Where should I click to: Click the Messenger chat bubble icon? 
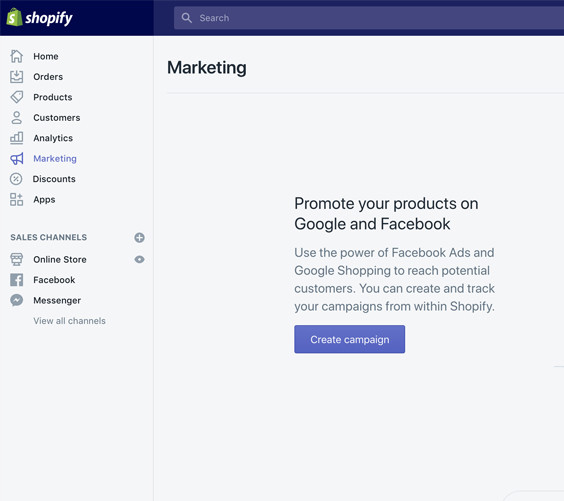pos(17,300)
